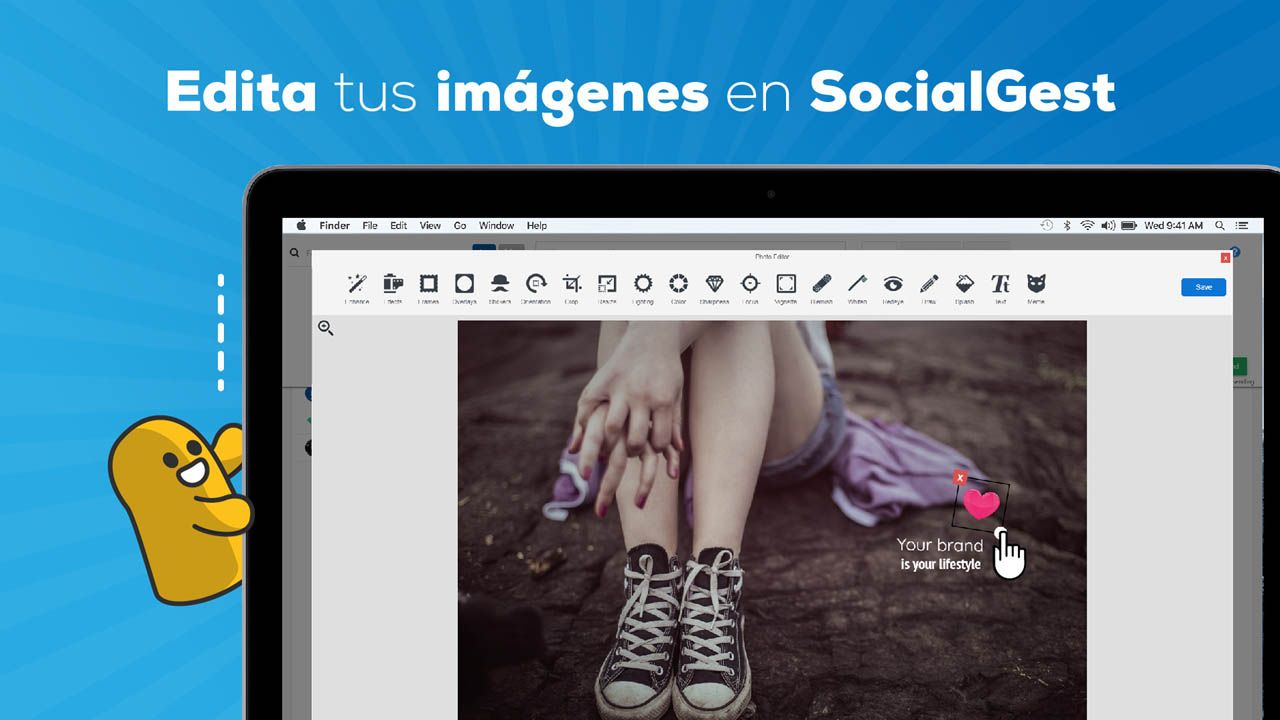Select the pink heart sticker
Screen dimensions: 1280x720
pos(981,505)
